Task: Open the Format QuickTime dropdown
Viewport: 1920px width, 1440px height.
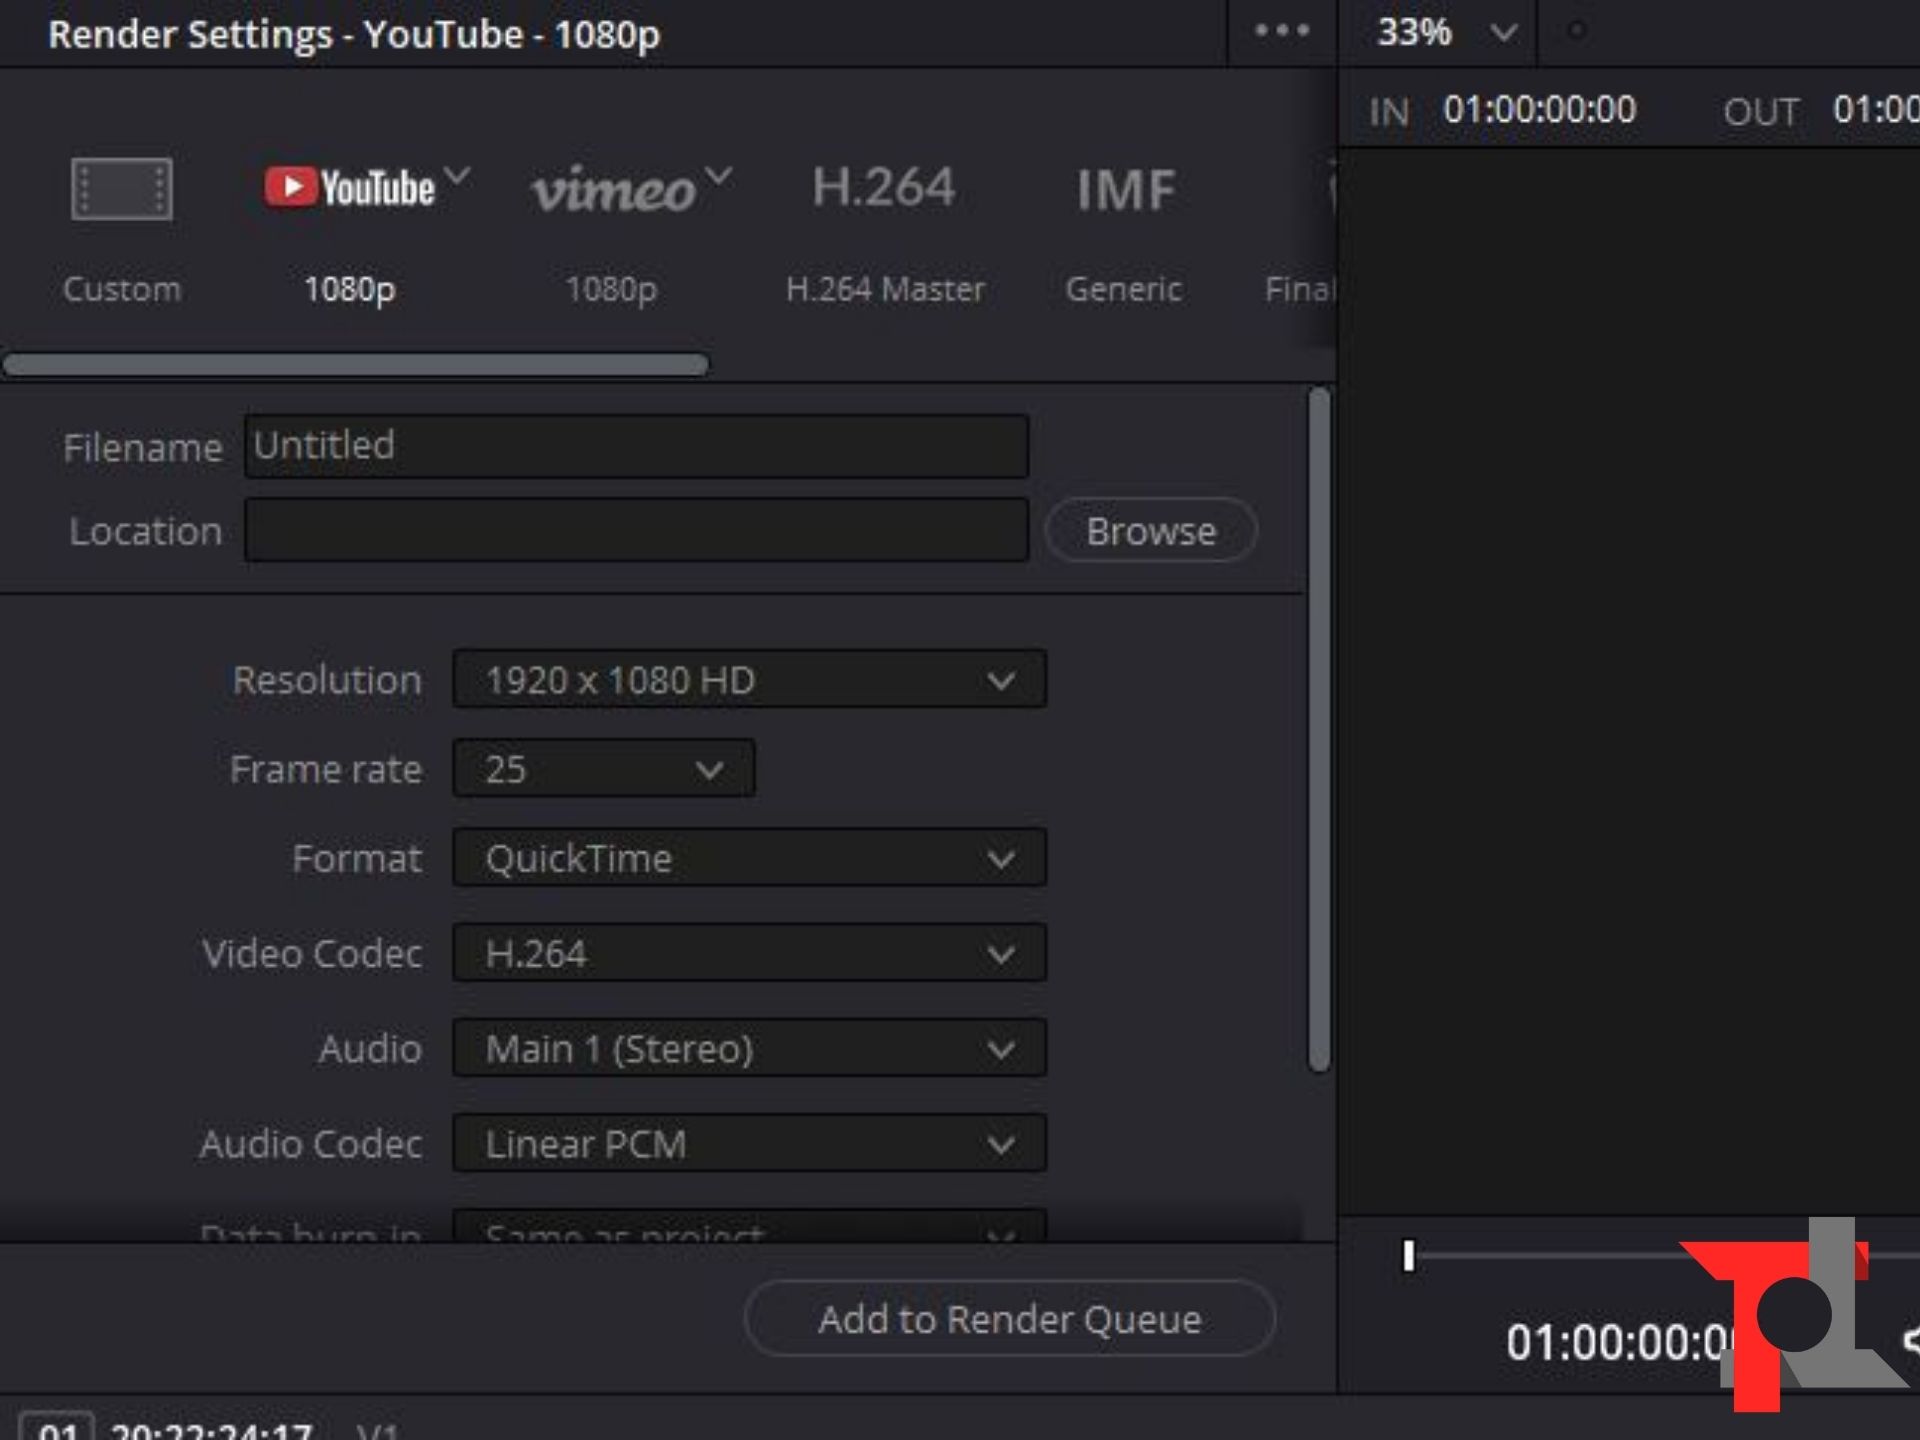Action: point(749,858)
